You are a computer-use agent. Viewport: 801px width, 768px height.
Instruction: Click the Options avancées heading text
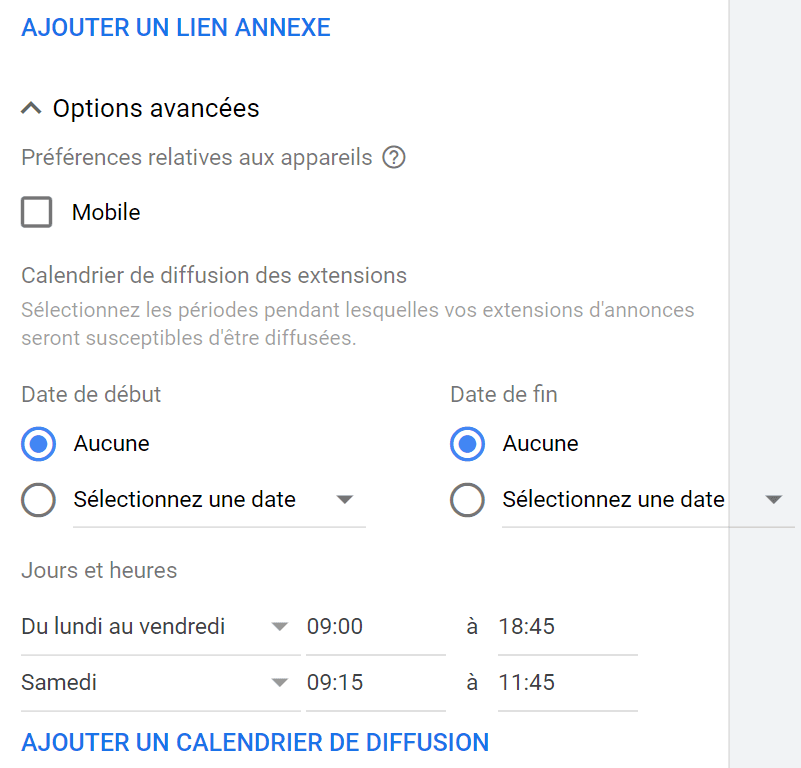tap(156, 108)
